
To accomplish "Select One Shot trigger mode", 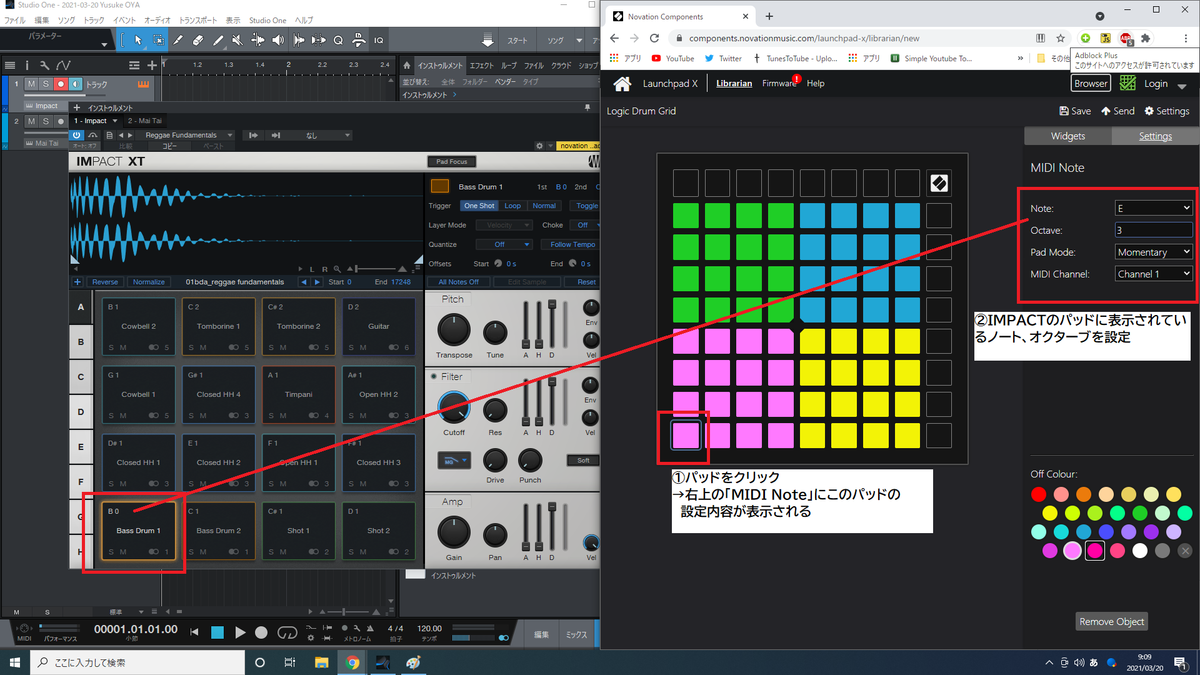I will tap(478, 205).
